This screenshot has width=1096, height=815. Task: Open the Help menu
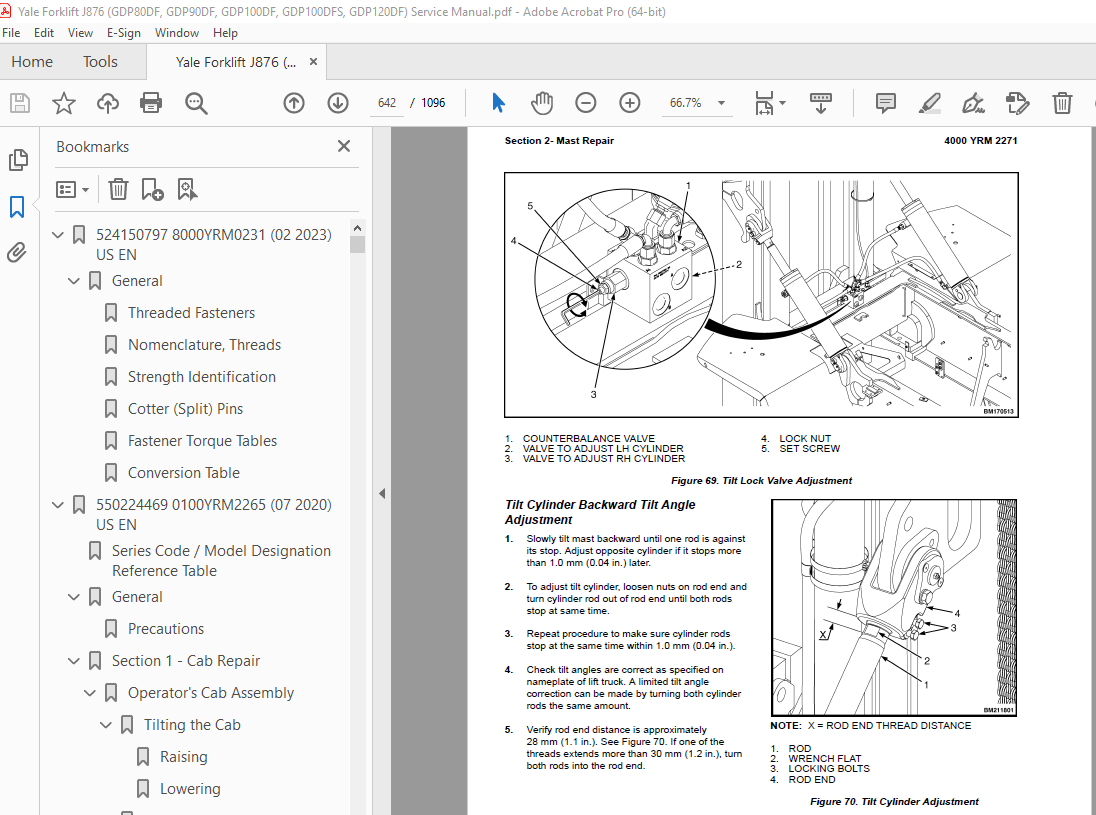click(x=225, y=33)
